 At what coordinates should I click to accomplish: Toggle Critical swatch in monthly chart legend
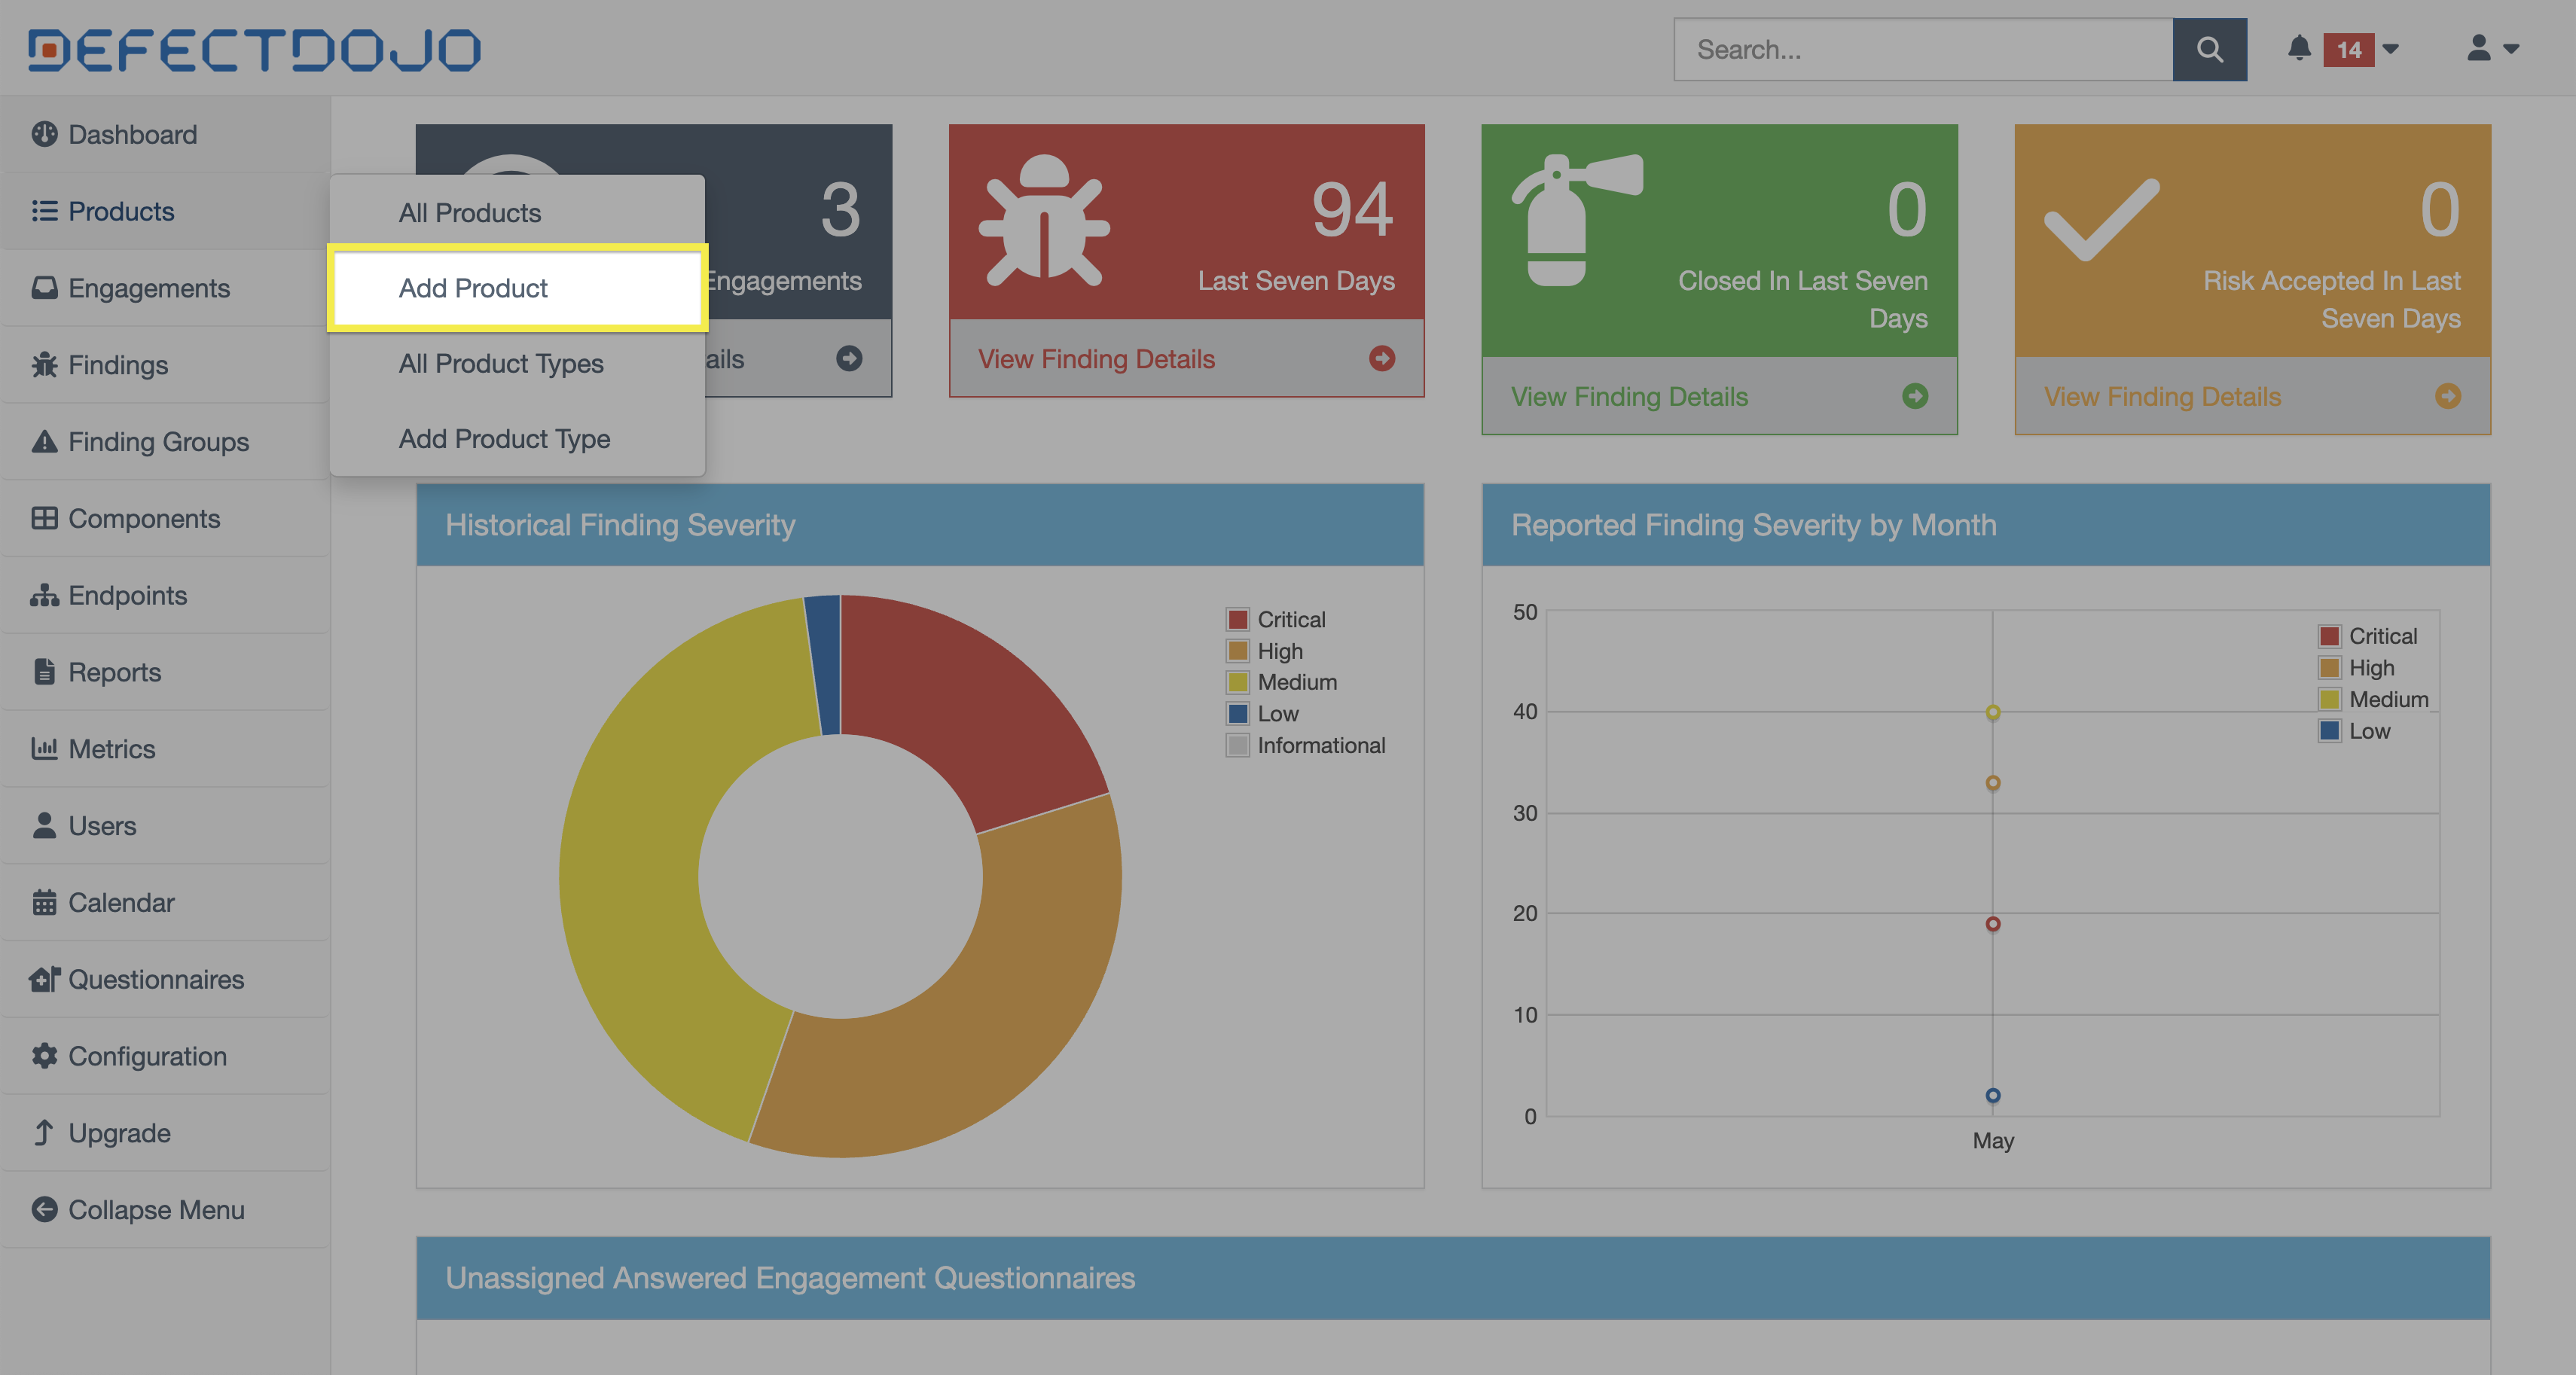pos(2329,636)
